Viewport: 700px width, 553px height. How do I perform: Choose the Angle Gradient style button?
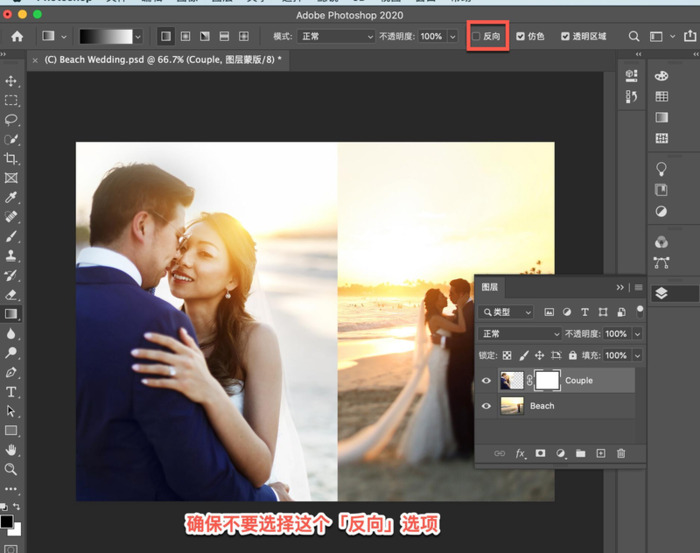point(205,36)
